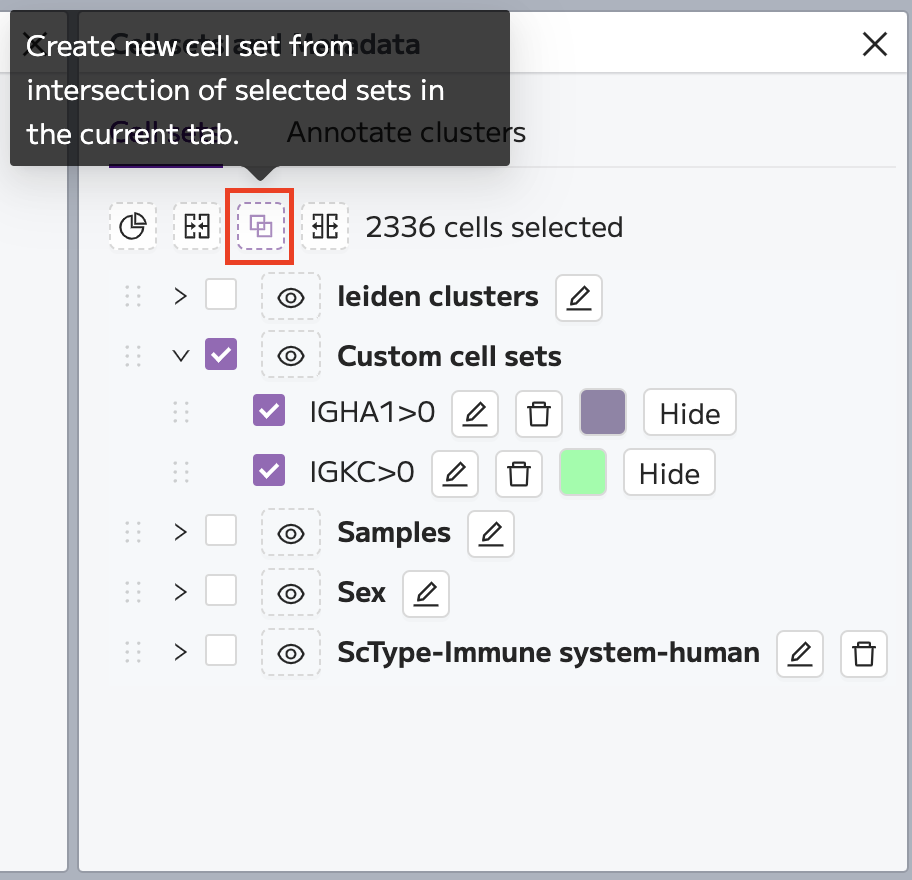
Task: Create cell set from intersection of selected sets
Action: tap(261, 226)
